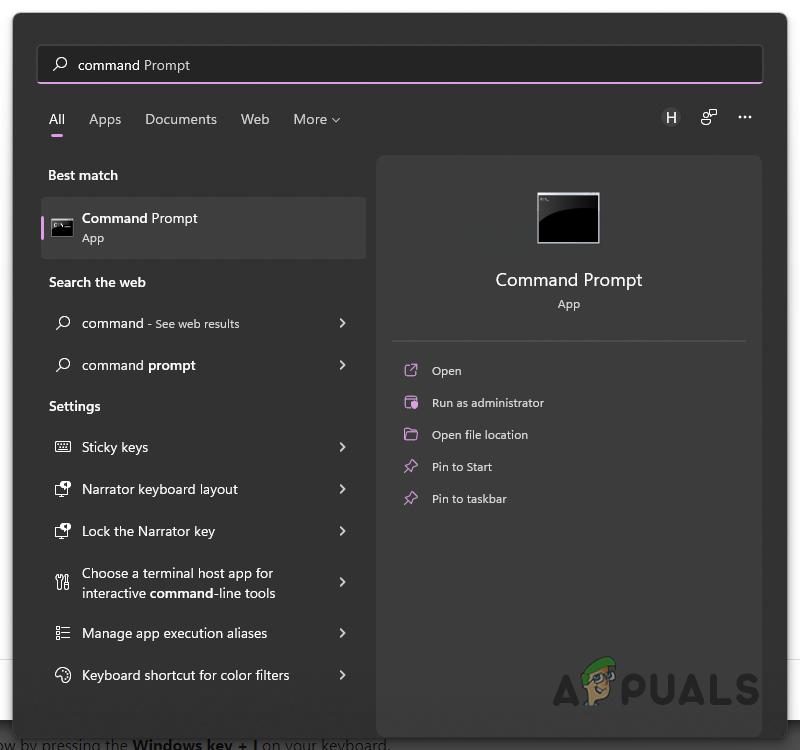
Task: Click the Manage app execution aliases list icon
Action: [x=63, y=633]
